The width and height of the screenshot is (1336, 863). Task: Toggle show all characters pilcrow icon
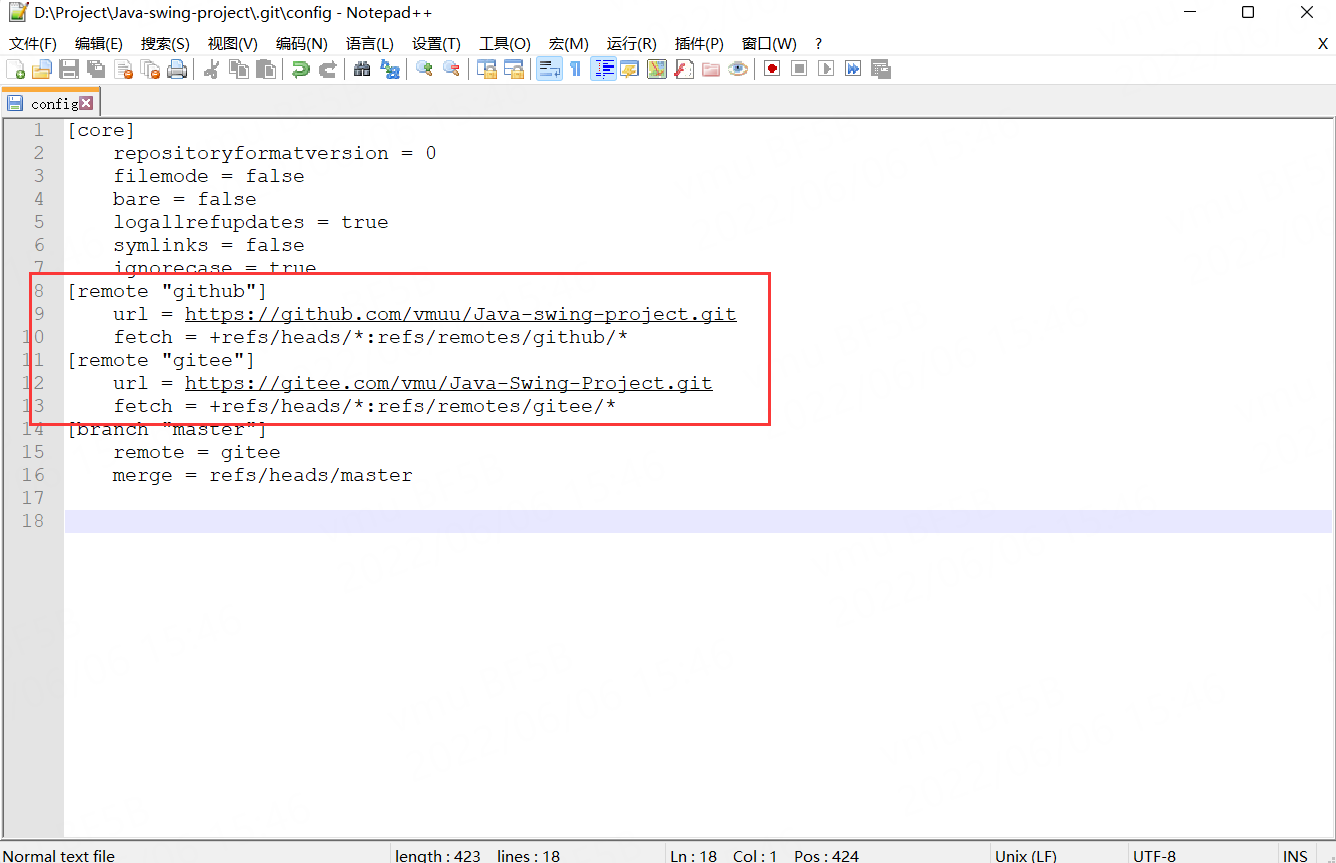[x=576, y=69]
